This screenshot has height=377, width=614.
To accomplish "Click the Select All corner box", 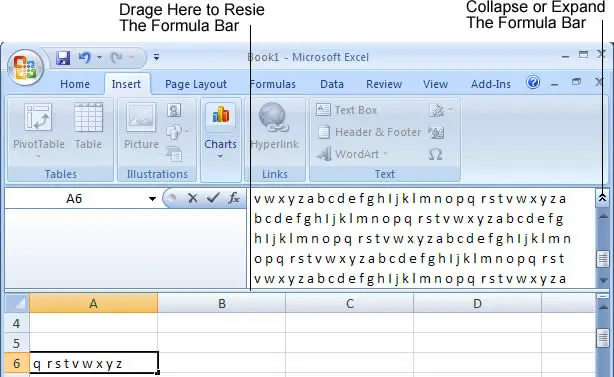I will (17, 303).
